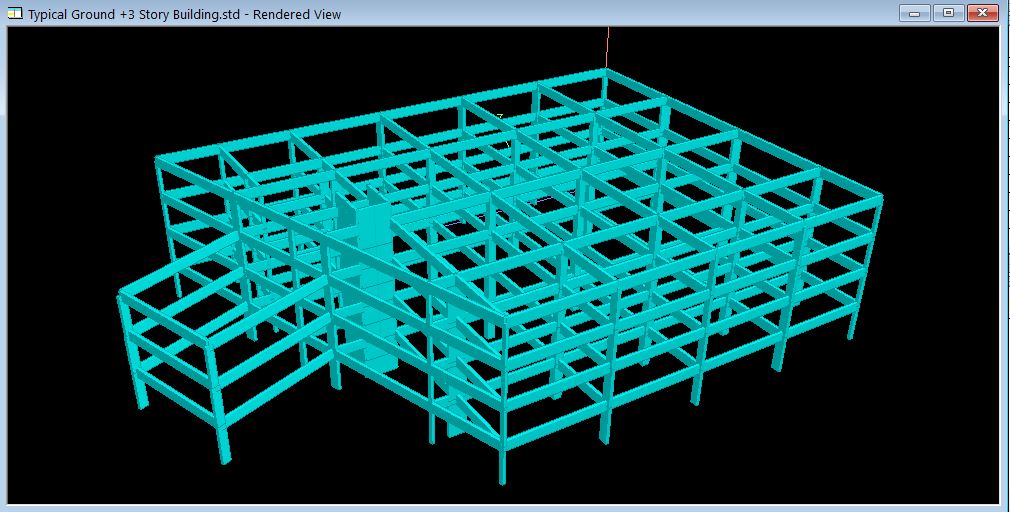Open the window system menu icon
This screenshot has height=512, width=1010.
coord(14,13)
